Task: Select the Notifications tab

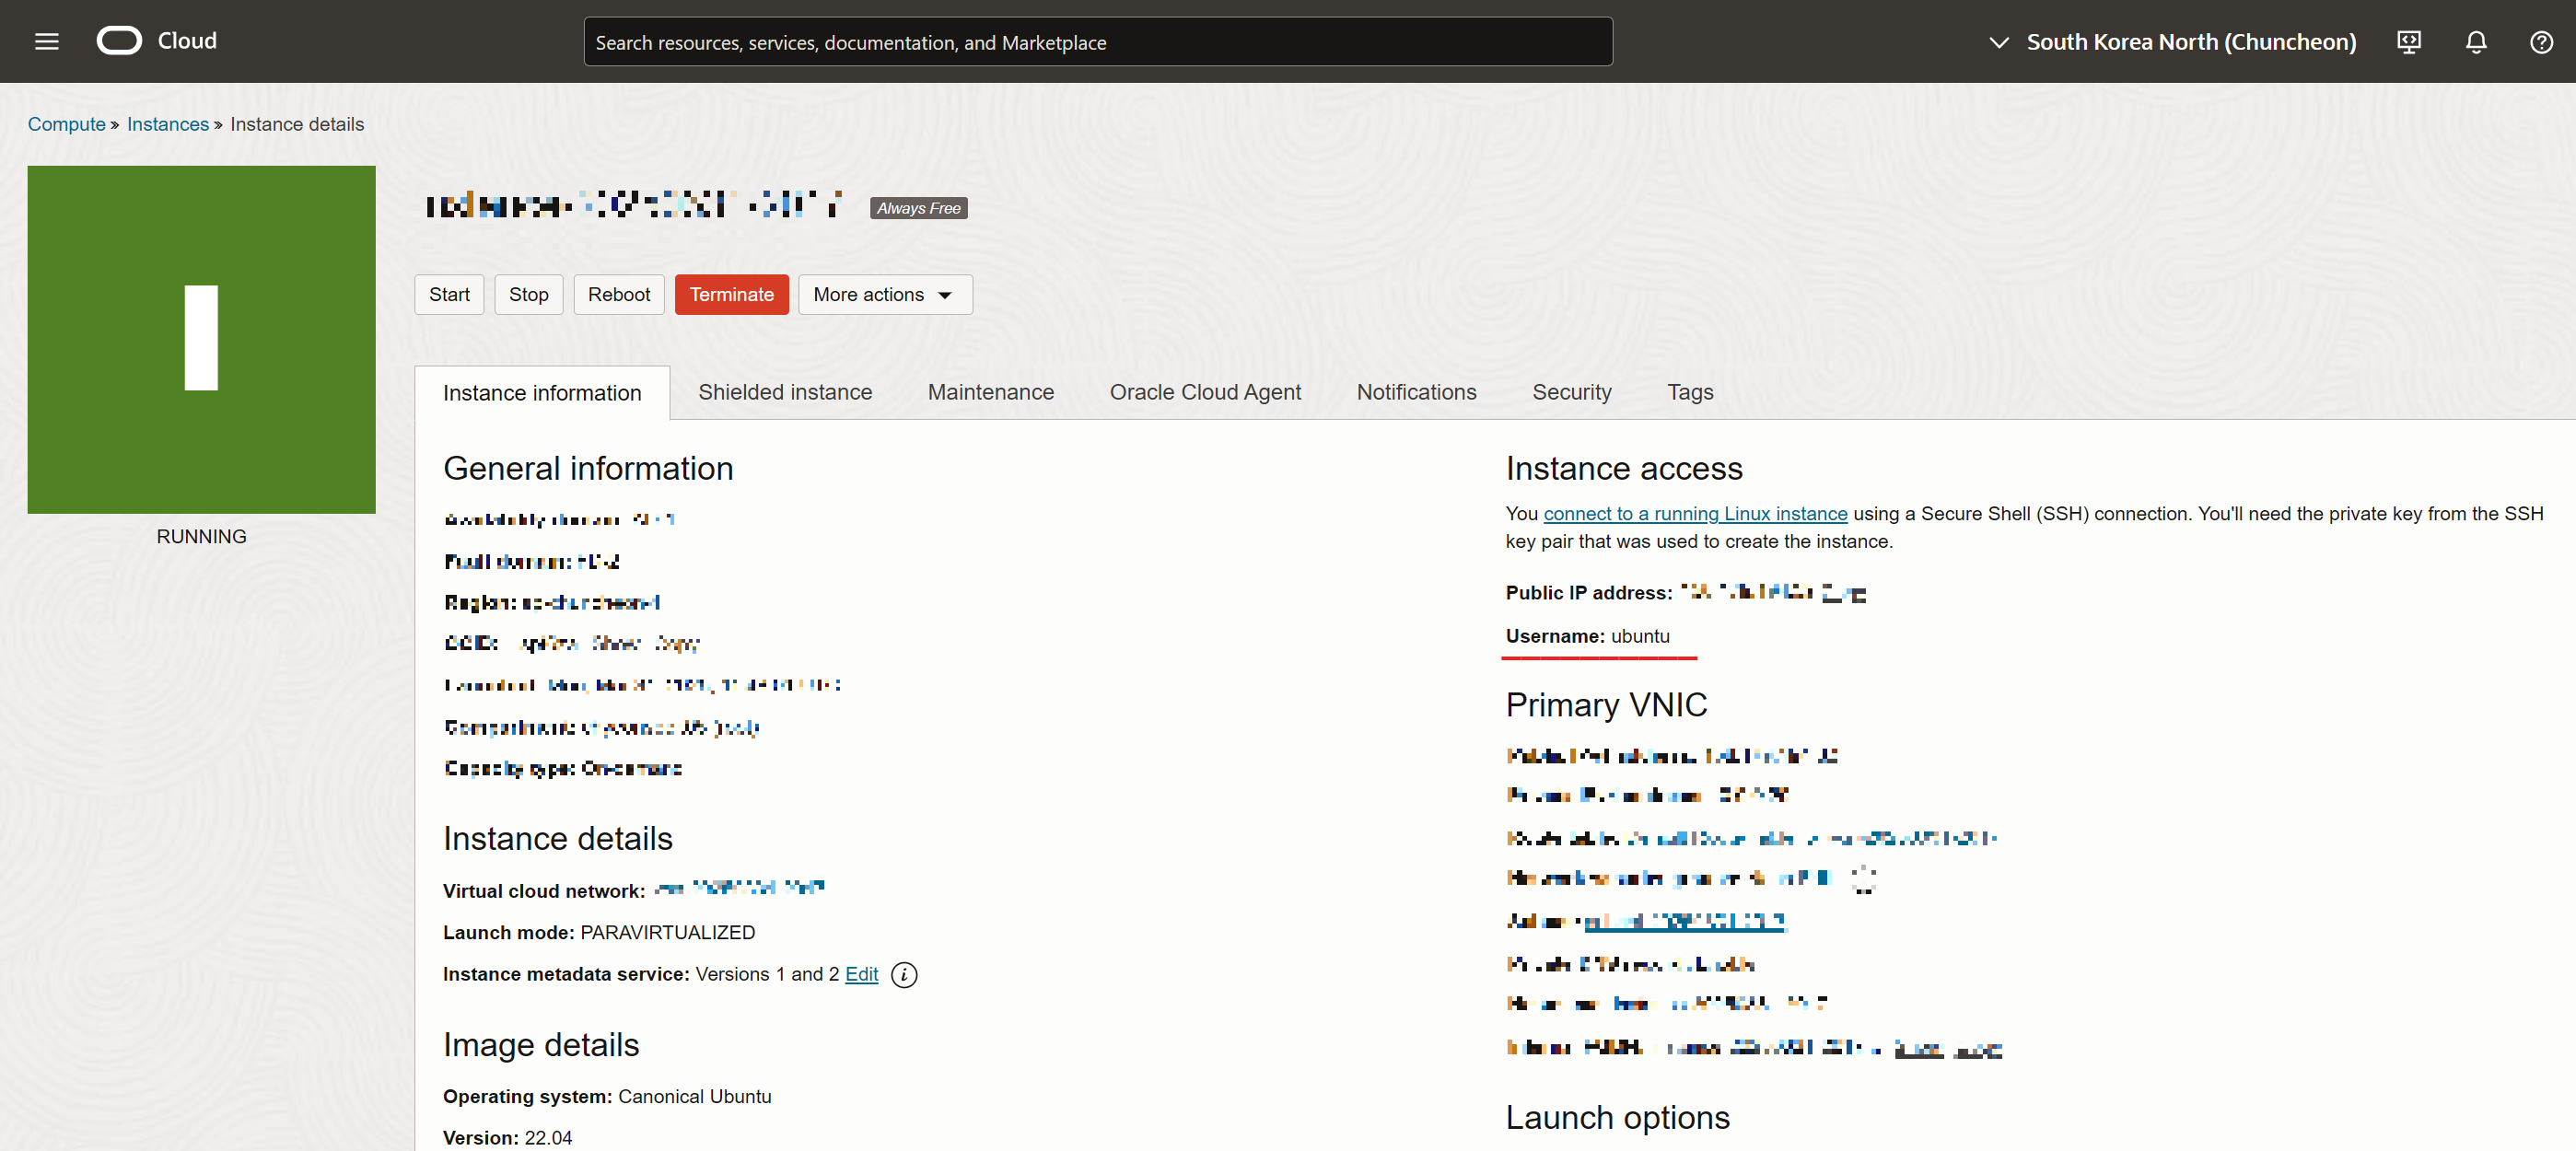Action: click(1416, 392)
